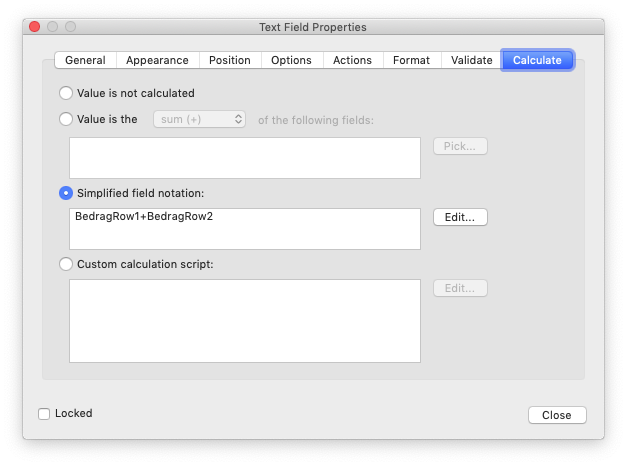627x466 pixels.
Task: Select the Format tab
Action: [411, 60]
